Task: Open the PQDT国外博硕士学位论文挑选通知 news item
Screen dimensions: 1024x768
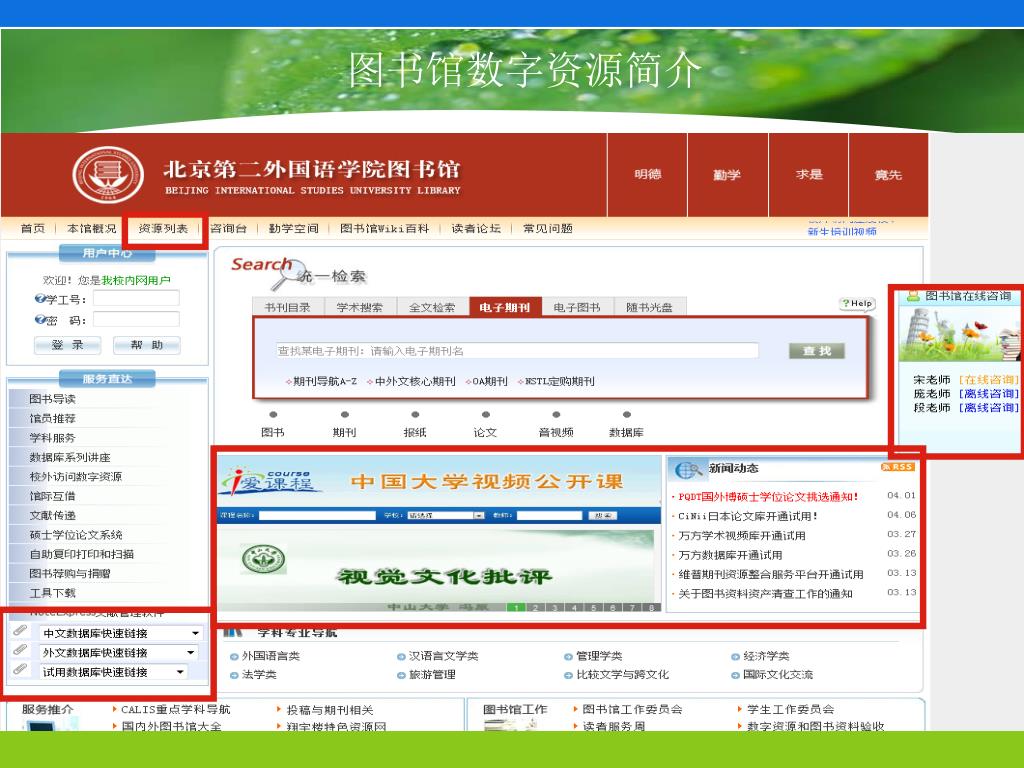Action: [769, 497]
